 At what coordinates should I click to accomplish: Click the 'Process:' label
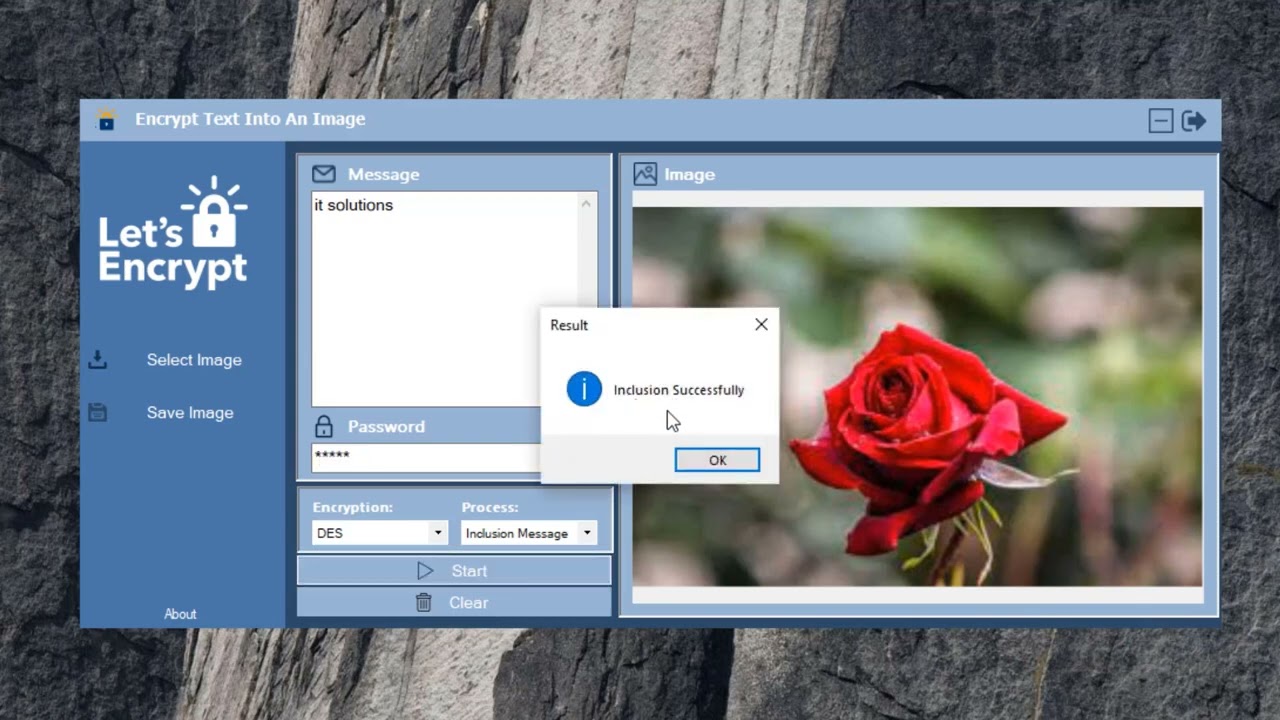tap(490, 507)
